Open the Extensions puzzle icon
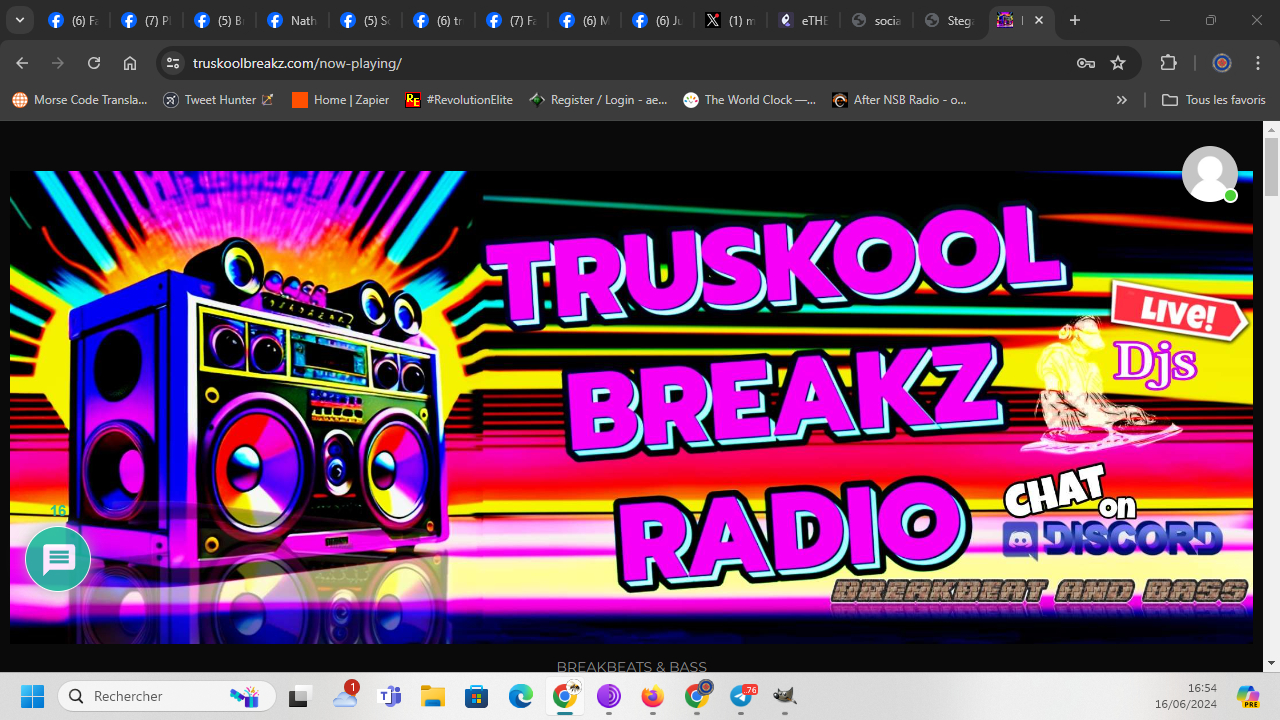 click(x=1168, y=63)
